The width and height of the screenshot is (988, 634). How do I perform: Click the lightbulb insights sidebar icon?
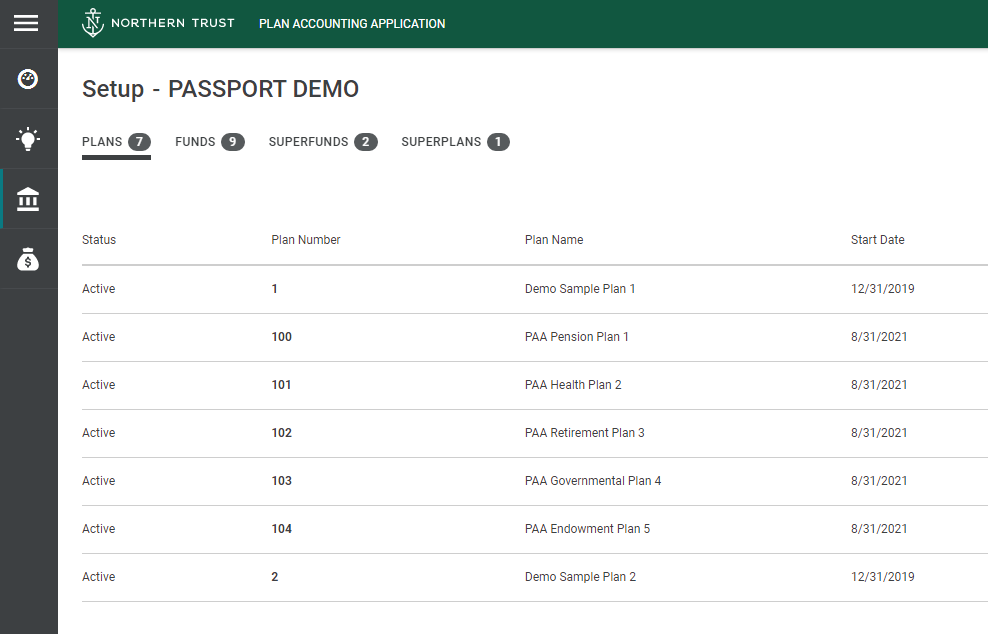pos(28,139)
